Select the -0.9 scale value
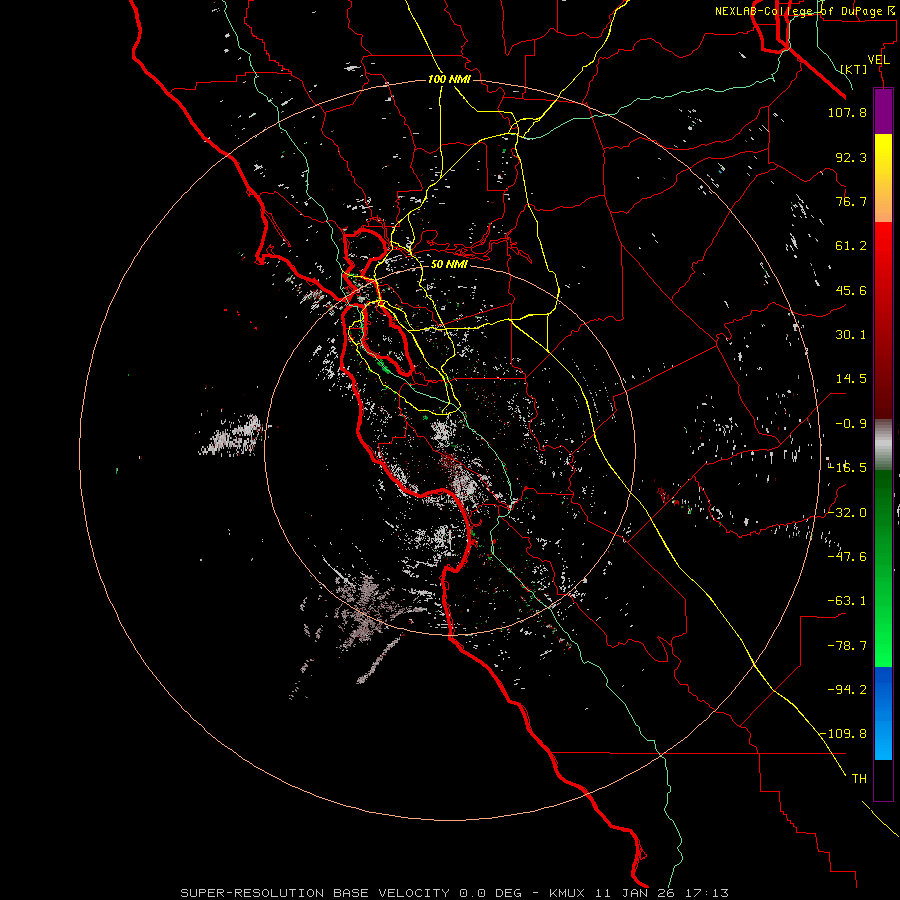The image size is (900, 900). tap(851, 424)
